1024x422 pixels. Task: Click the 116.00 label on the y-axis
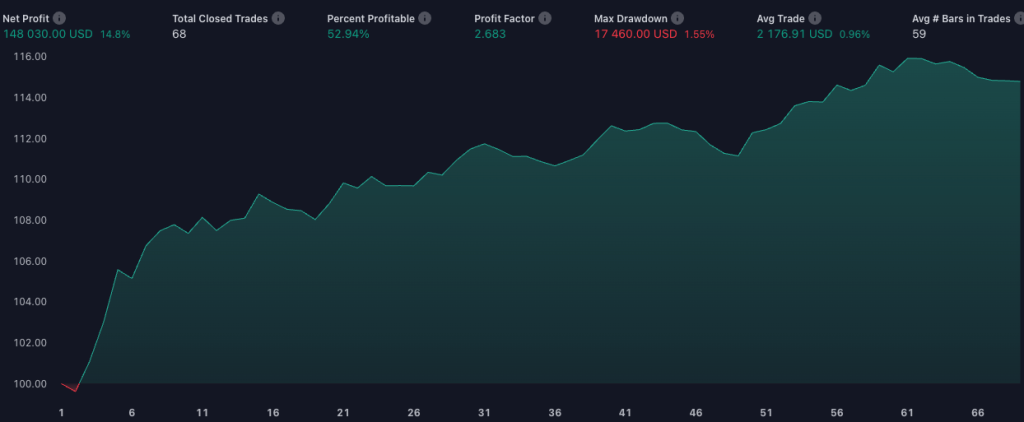(30, 57)
